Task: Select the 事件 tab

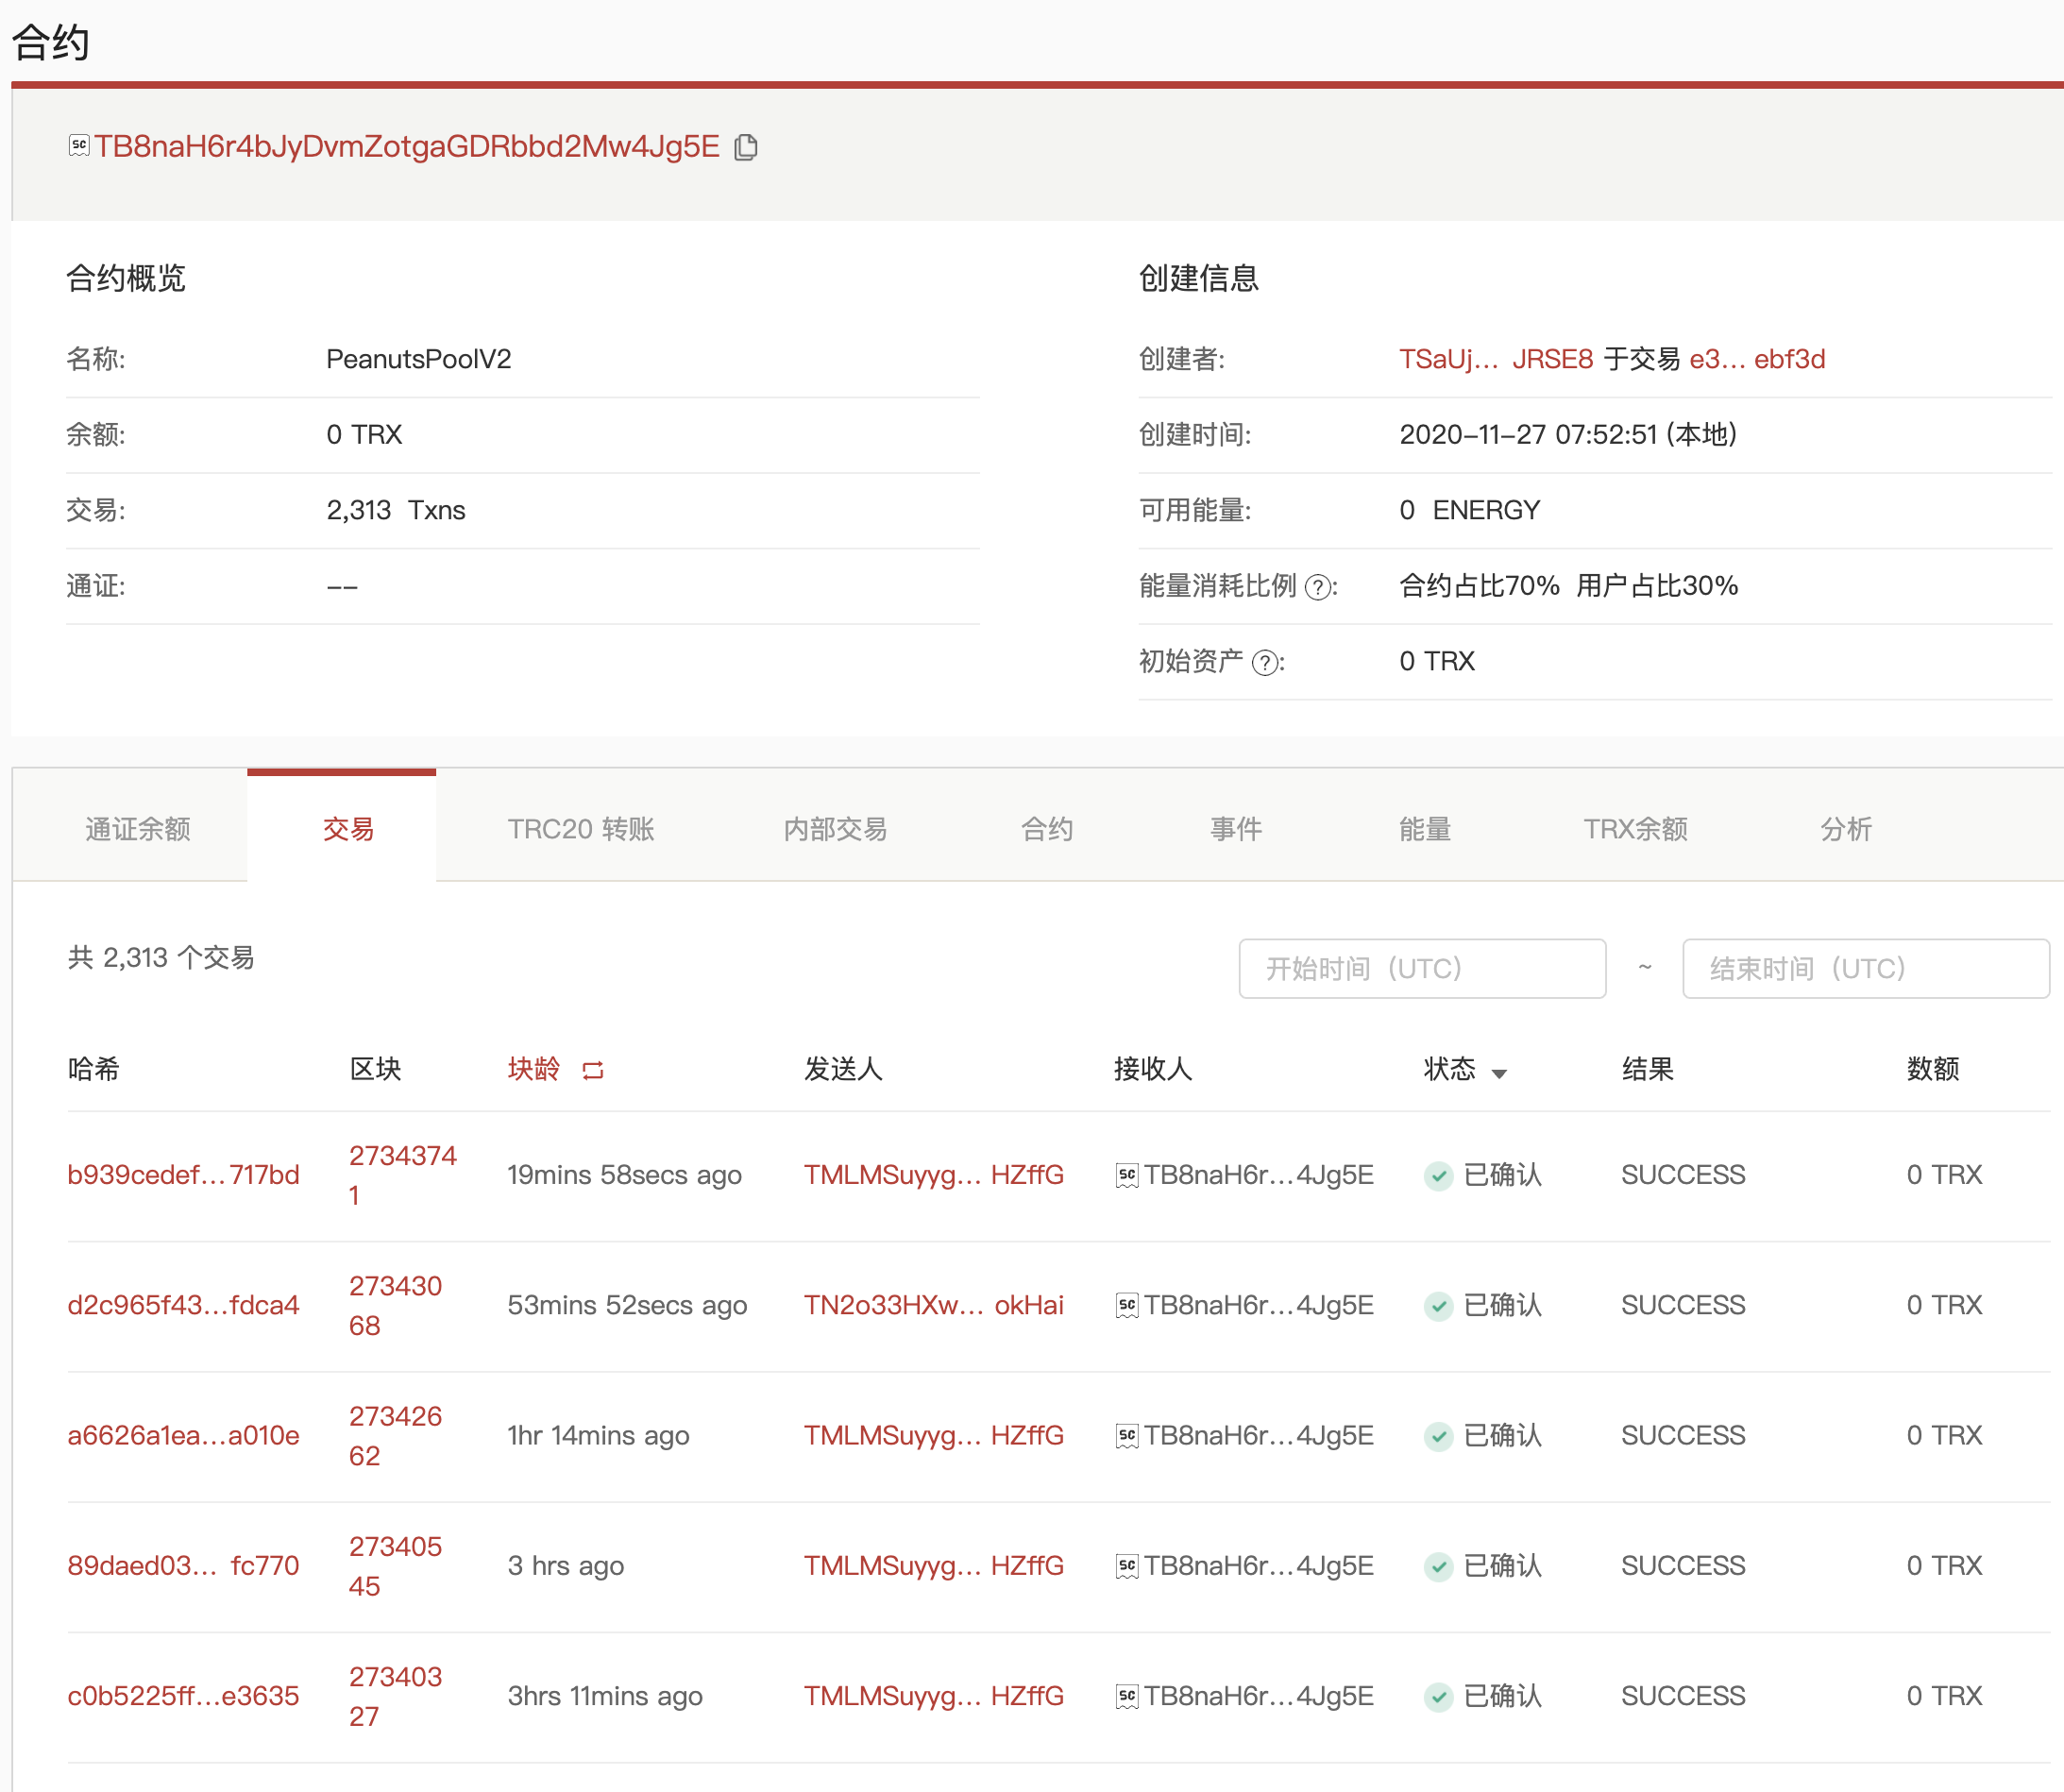Action: pyautogui.click(x=1236, y=829)
